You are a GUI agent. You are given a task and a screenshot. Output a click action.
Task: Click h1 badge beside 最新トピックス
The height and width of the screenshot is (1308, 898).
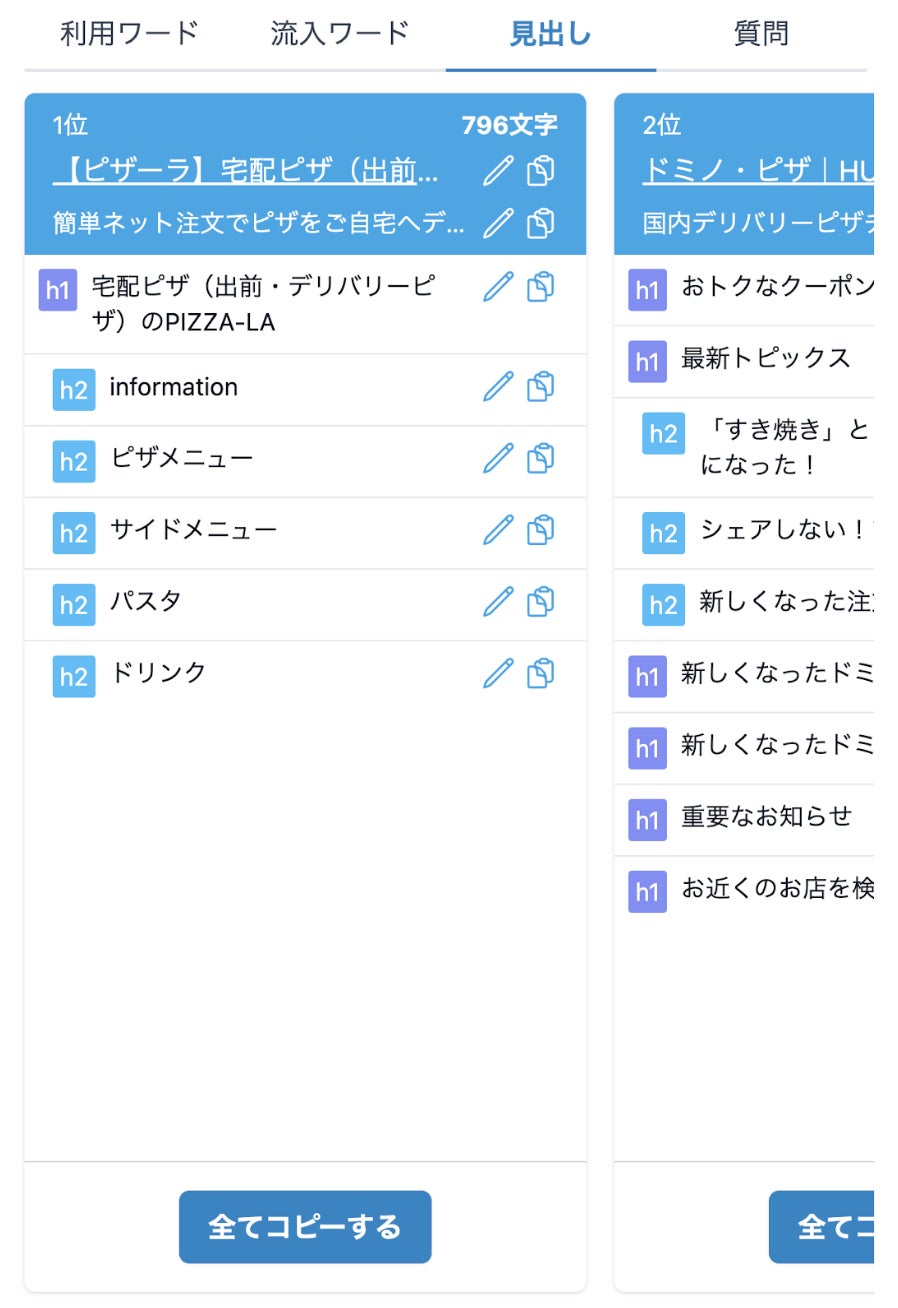[x=647, y=361]
